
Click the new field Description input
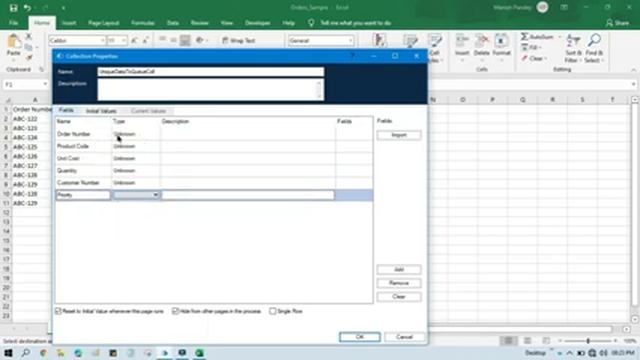tap(248, 195)
